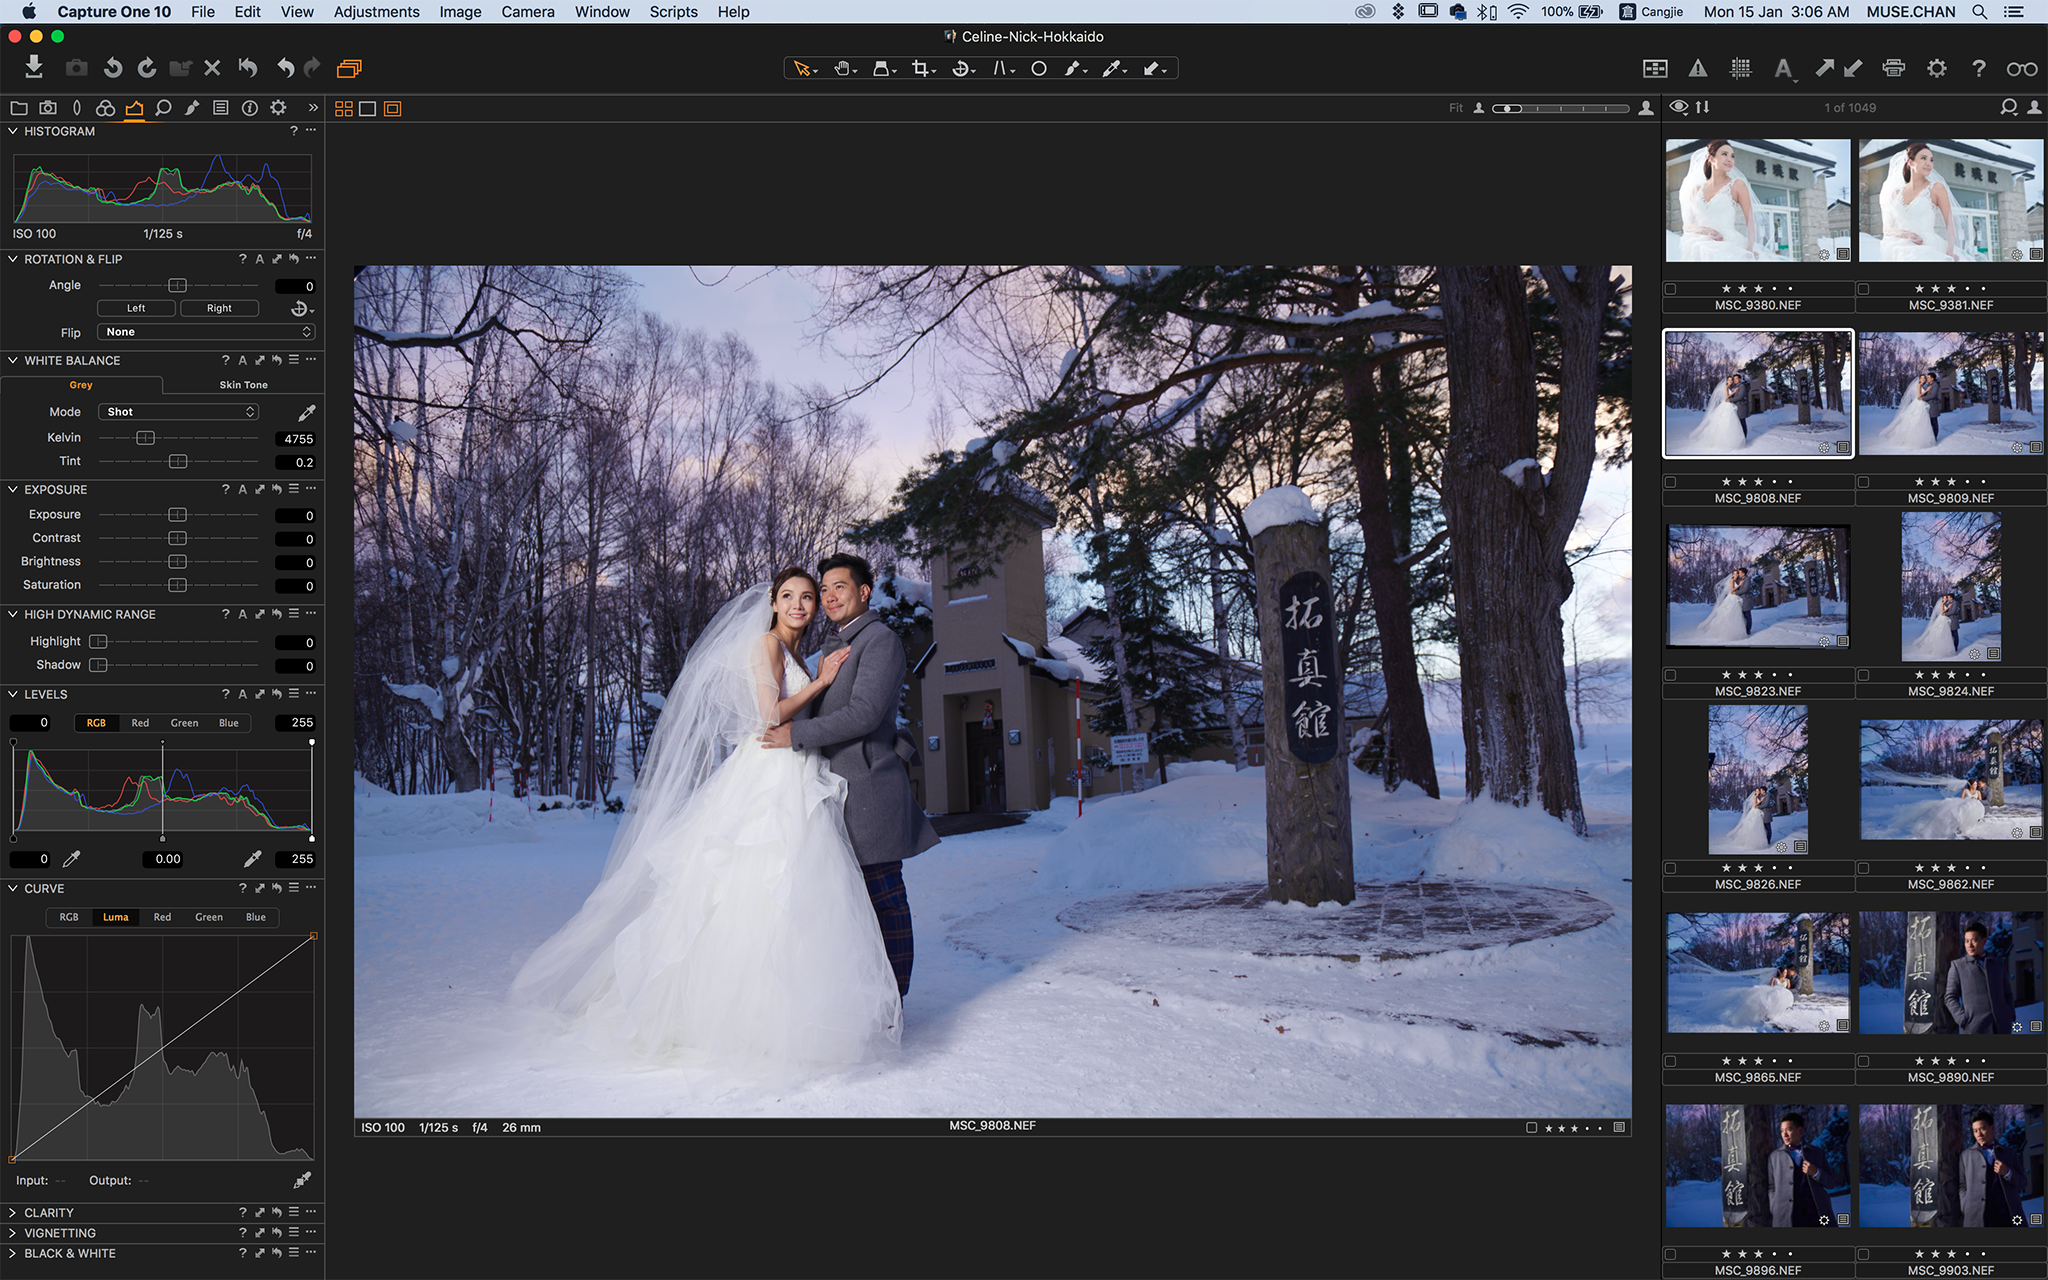
Task: Check the color tag box for MSC_9380.NEF
Action: click(x=1670, y=289)
